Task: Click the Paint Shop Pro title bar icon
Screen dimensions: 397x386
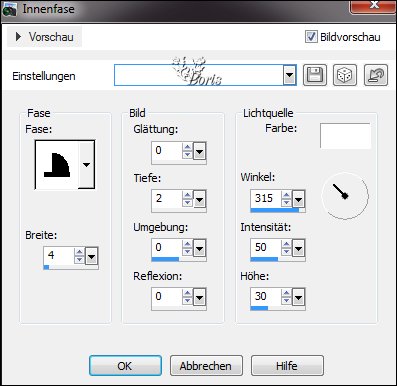Action: pos(9,10)
